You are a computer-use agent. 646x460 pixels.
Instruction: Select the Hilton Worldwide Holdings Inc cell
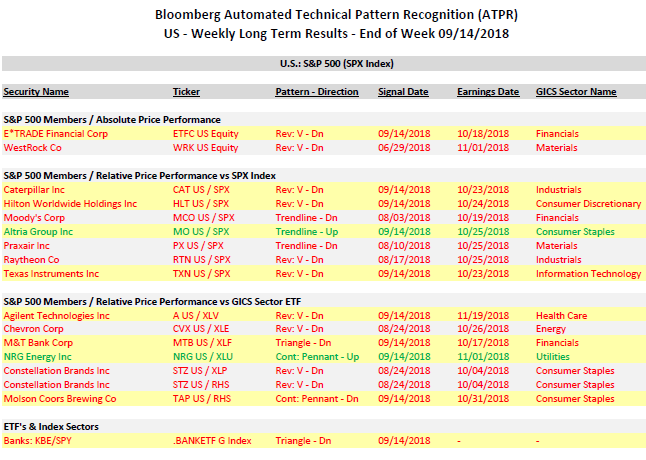point(70,204)
